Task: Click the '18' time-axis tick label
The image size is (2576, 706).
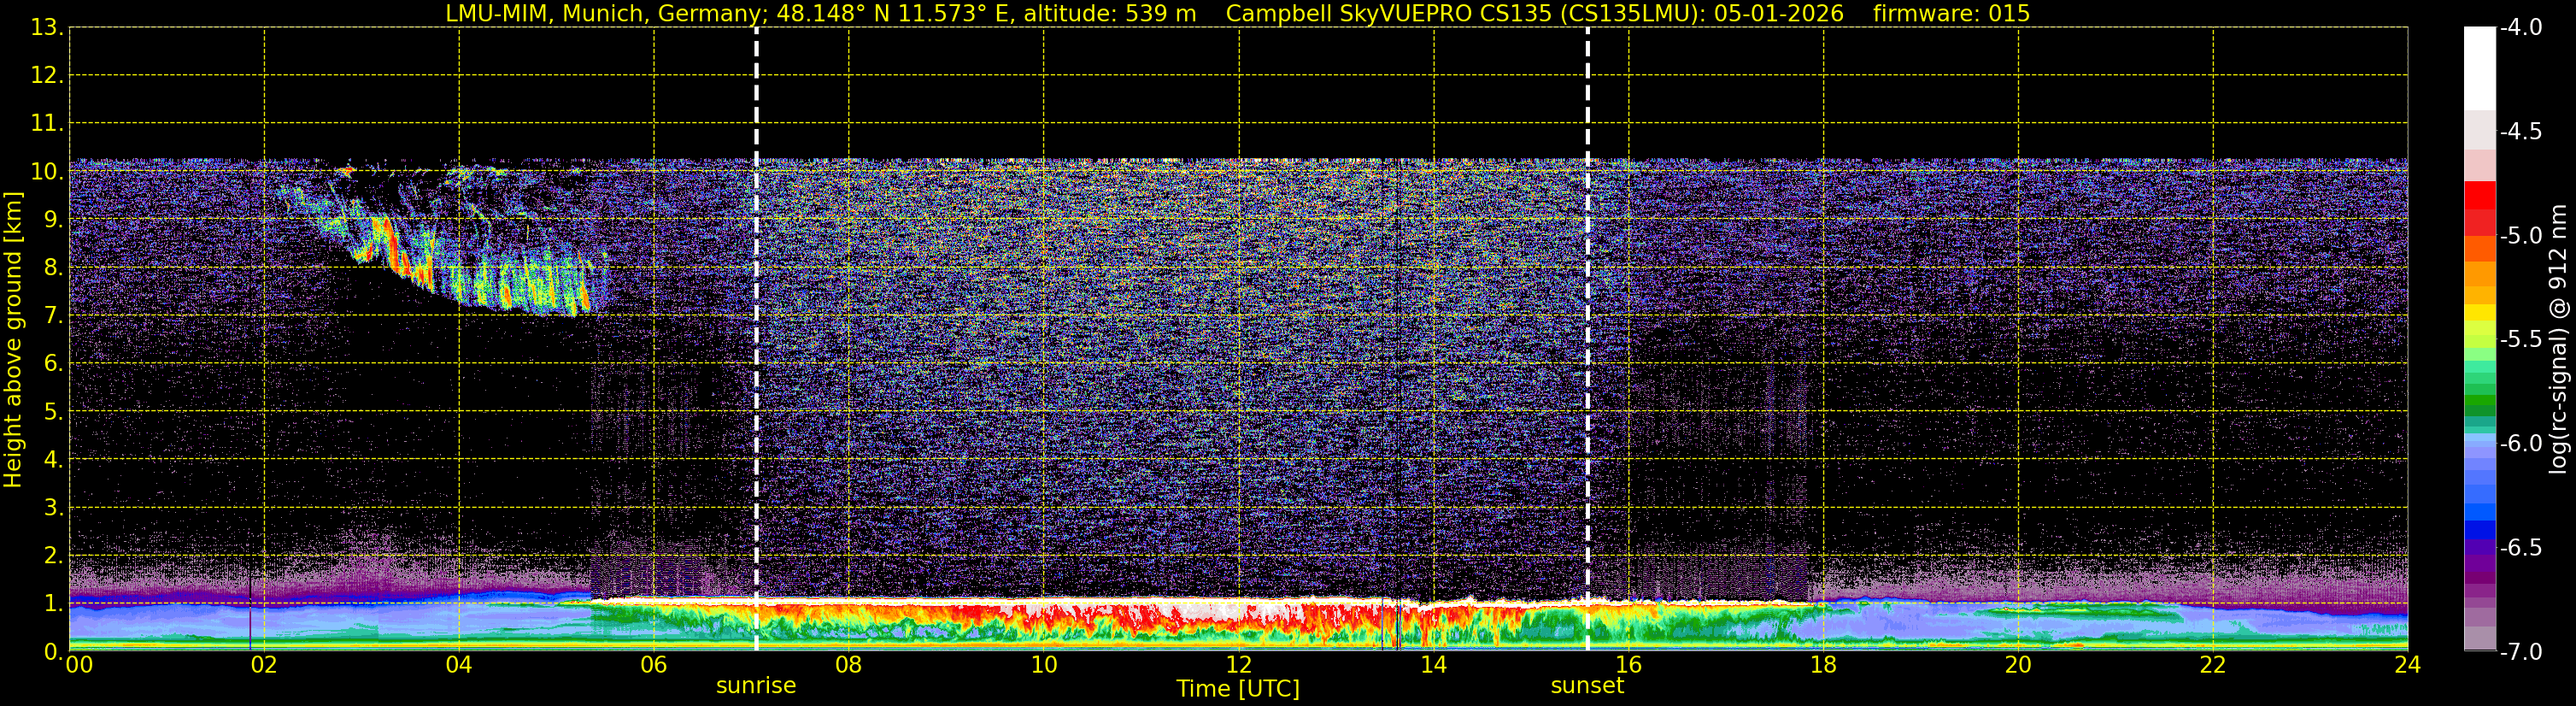Action: 1824,665
